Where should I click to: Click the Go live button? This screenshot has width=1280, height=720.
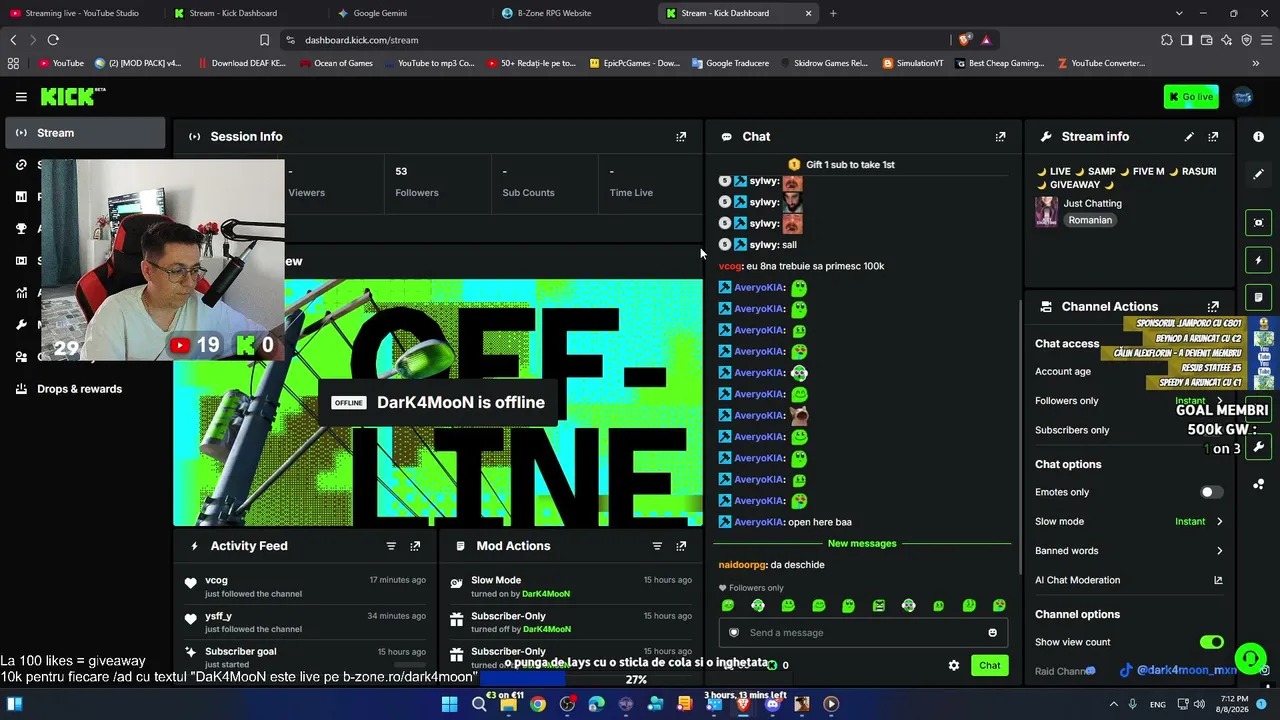(x=1191, y=97)
